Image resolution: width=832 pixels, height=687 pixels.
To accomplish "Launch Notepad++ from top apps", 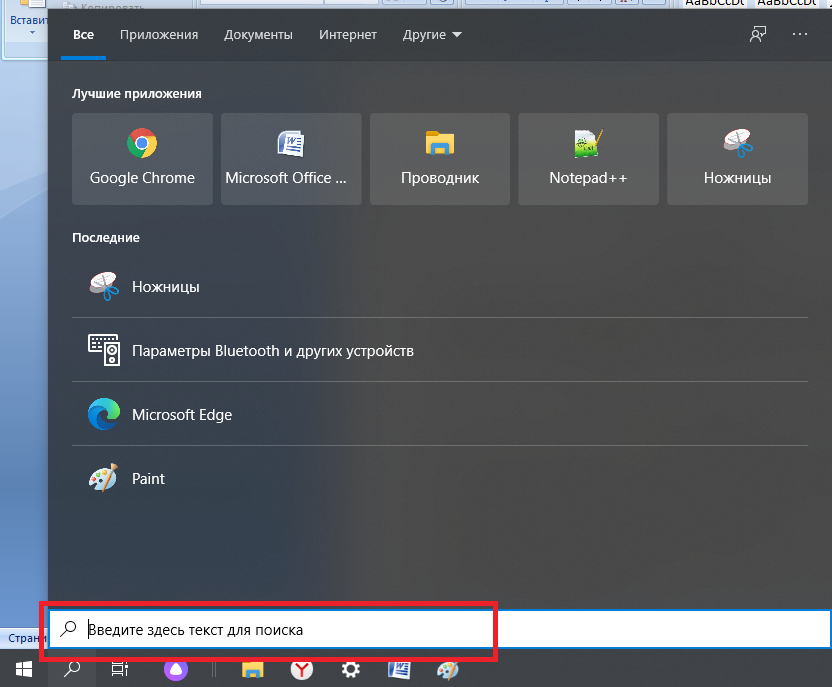I will point(588,159).
